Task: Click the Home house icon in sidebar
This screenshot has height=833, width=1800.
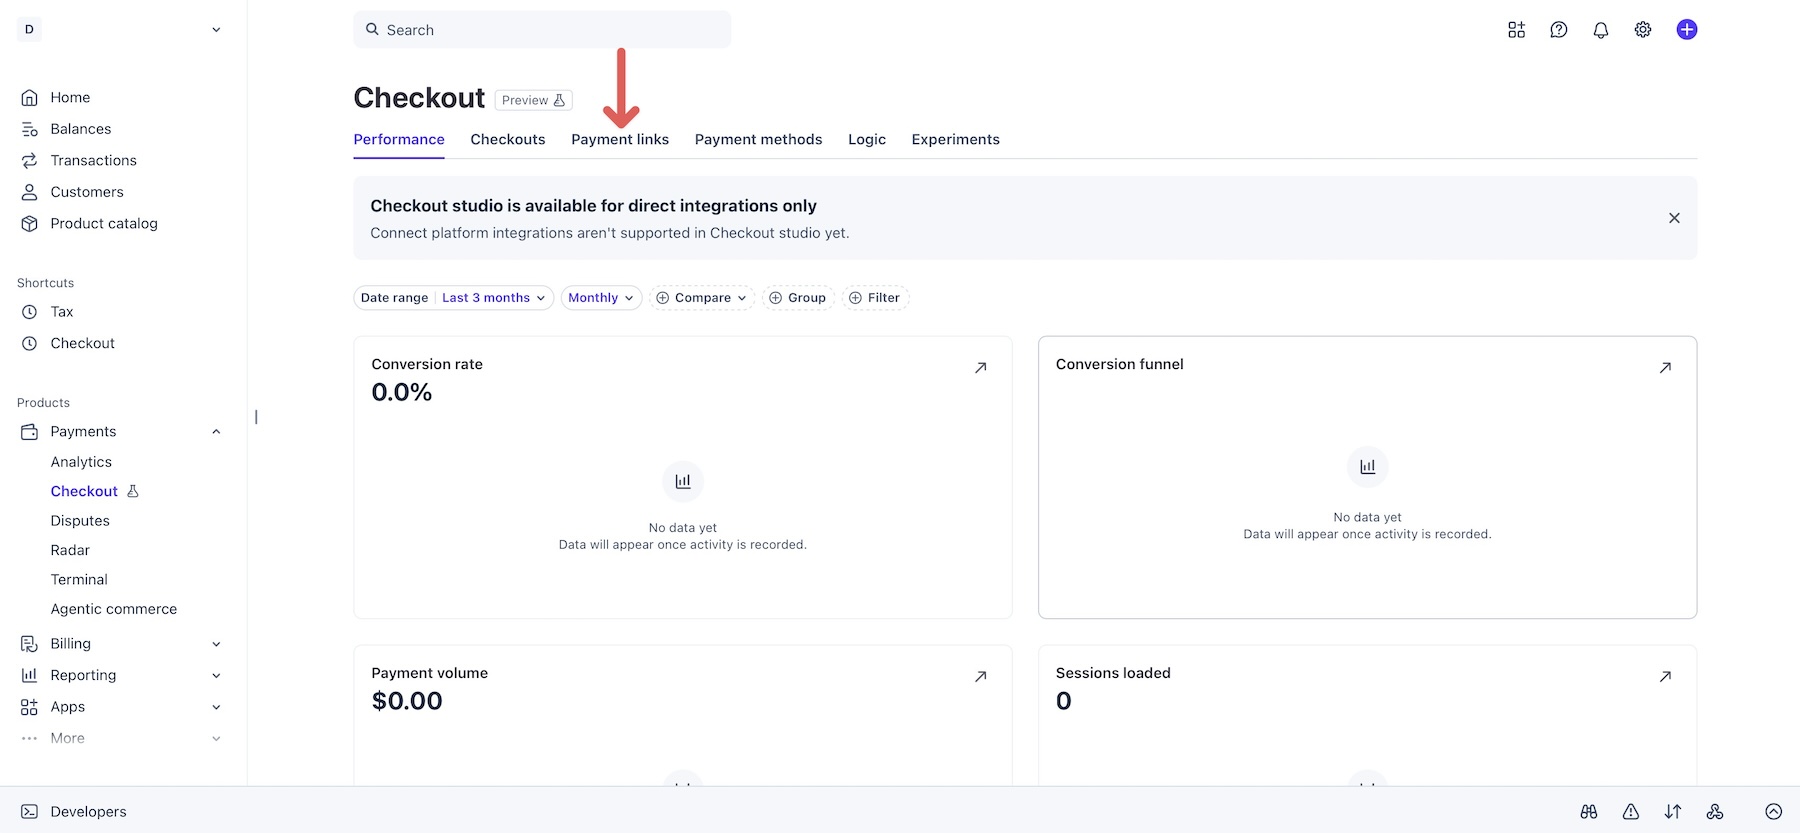Action: point(30,98)
